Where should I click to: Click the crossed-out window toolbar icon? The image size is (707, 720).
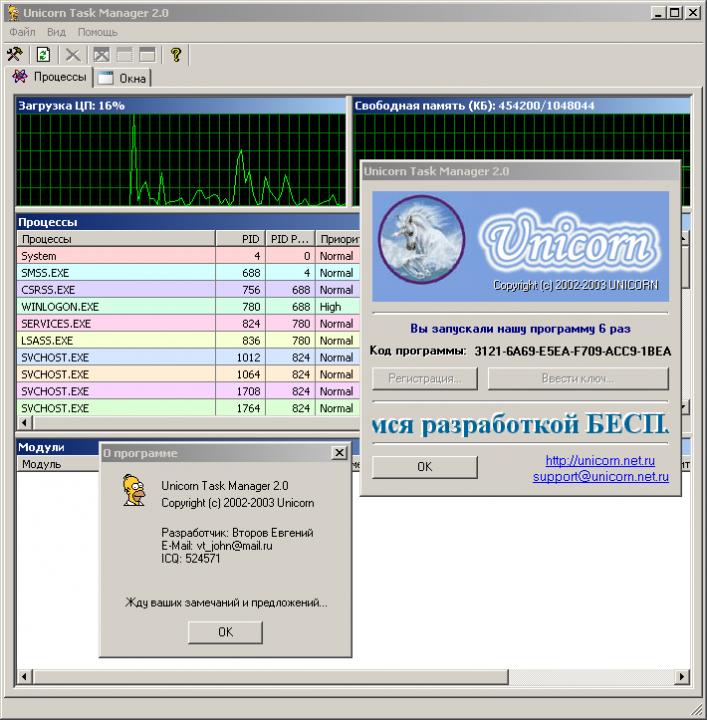[101, 54]
